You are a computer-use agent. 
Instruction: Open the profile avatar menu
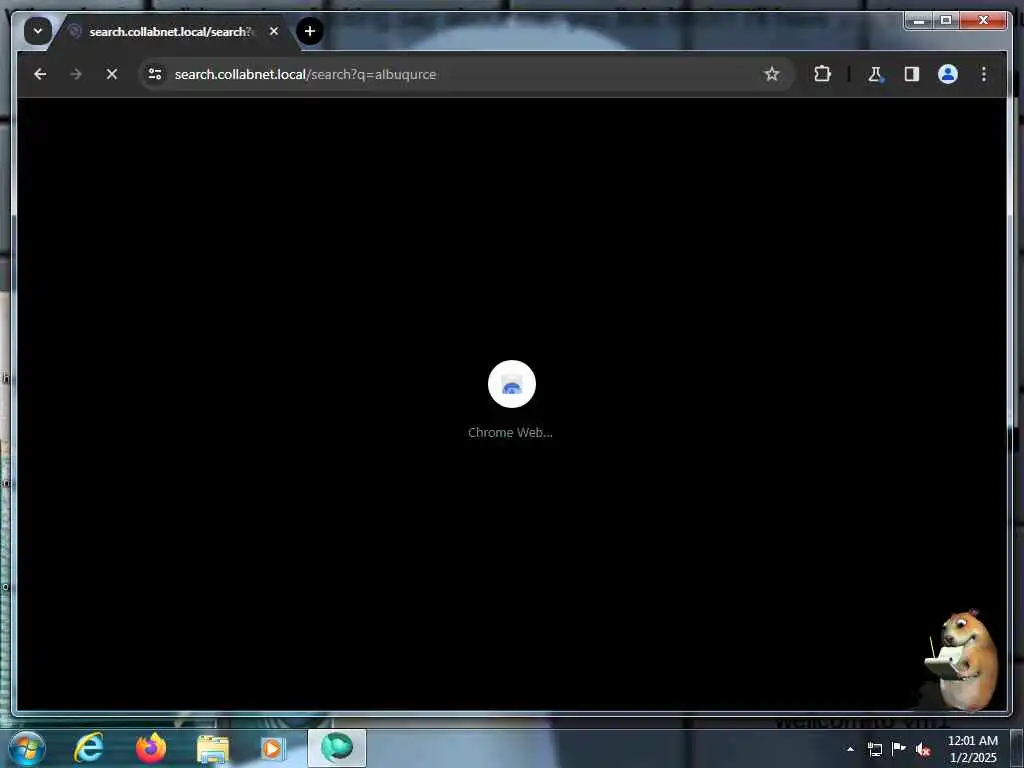point(948,74)
